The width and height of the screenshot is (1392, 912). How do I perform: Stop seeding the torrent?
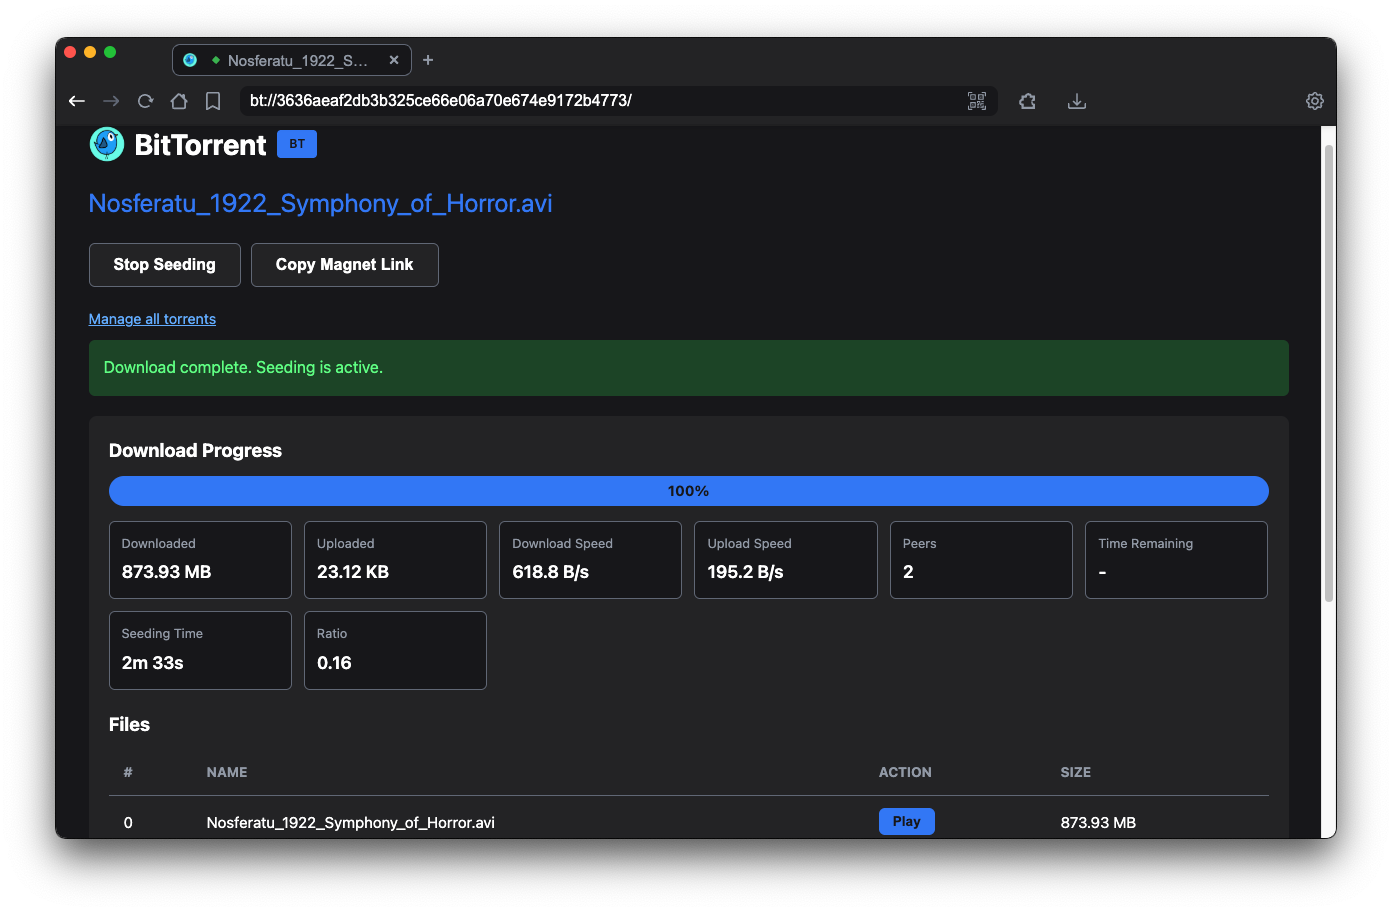[x=165, y=265]
